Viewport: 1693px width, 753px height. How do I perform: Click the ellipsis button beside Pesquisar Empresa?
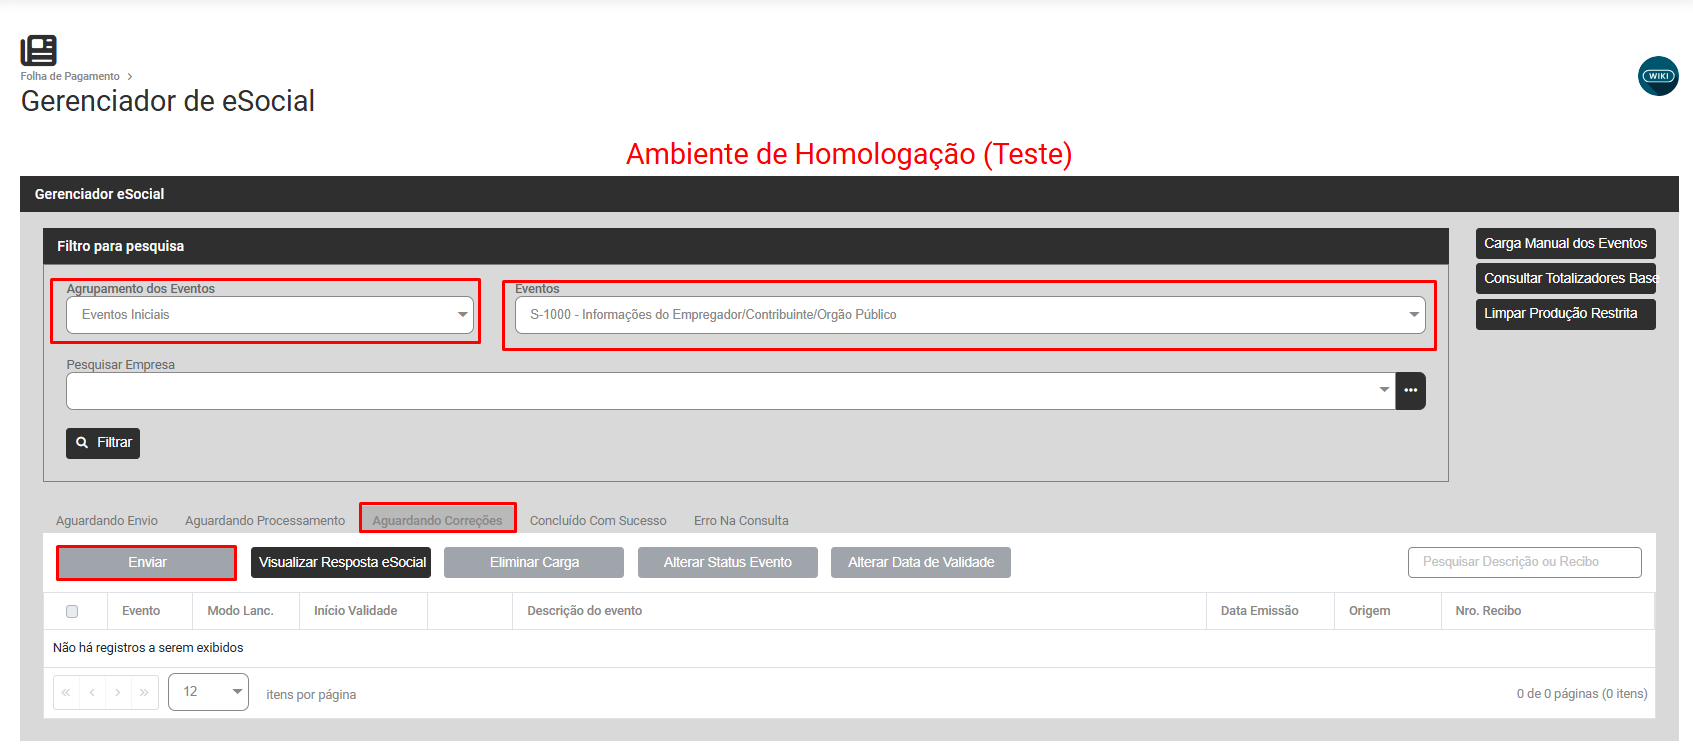(1411, 391)
